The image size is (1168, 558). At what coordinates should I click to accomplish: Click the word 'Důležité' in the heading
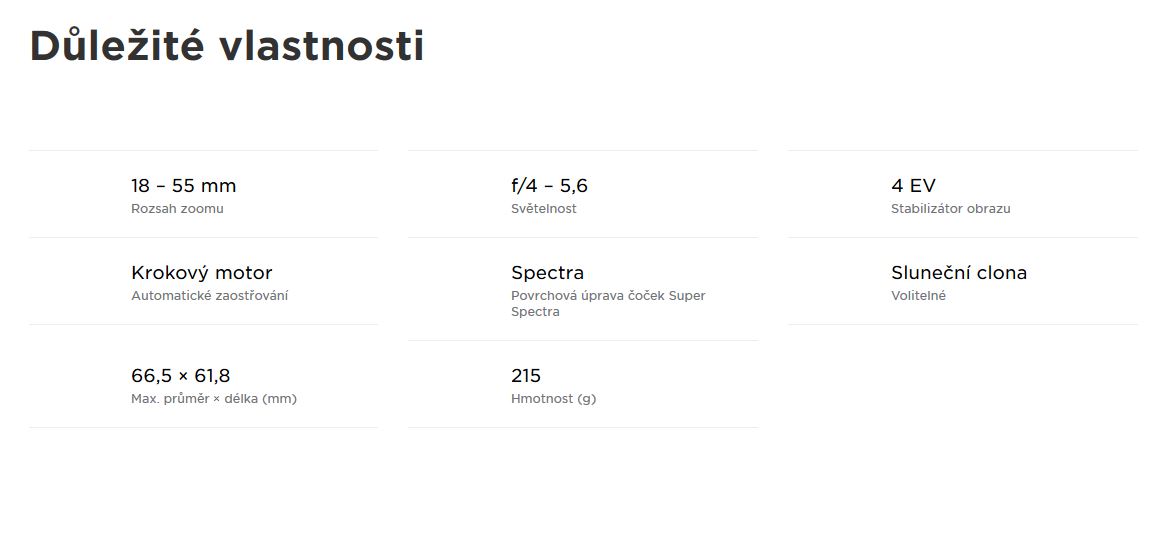tap(117, 45)
